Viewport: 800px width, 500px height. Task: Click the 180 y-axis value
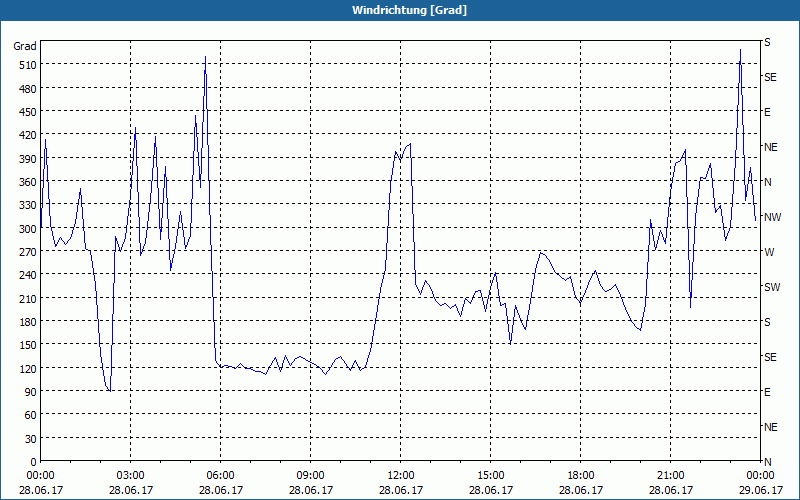point(28,321)
